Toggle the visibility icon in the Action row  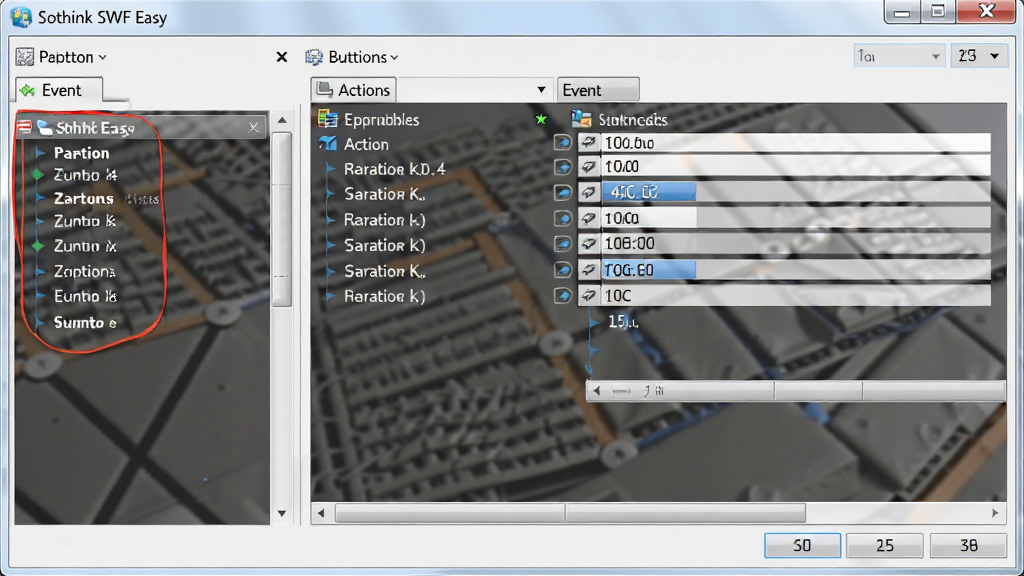pos(562,142)
